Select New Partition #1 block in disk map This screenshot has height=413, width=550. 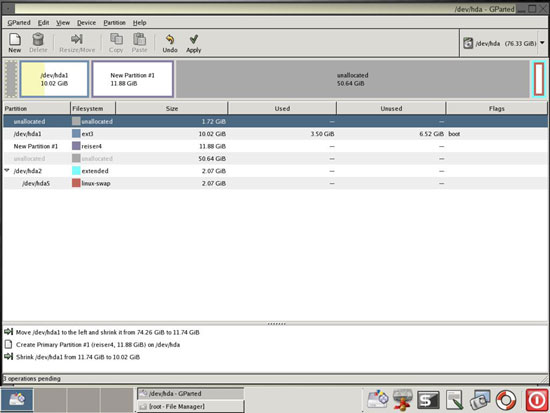[x=133, y=79]
